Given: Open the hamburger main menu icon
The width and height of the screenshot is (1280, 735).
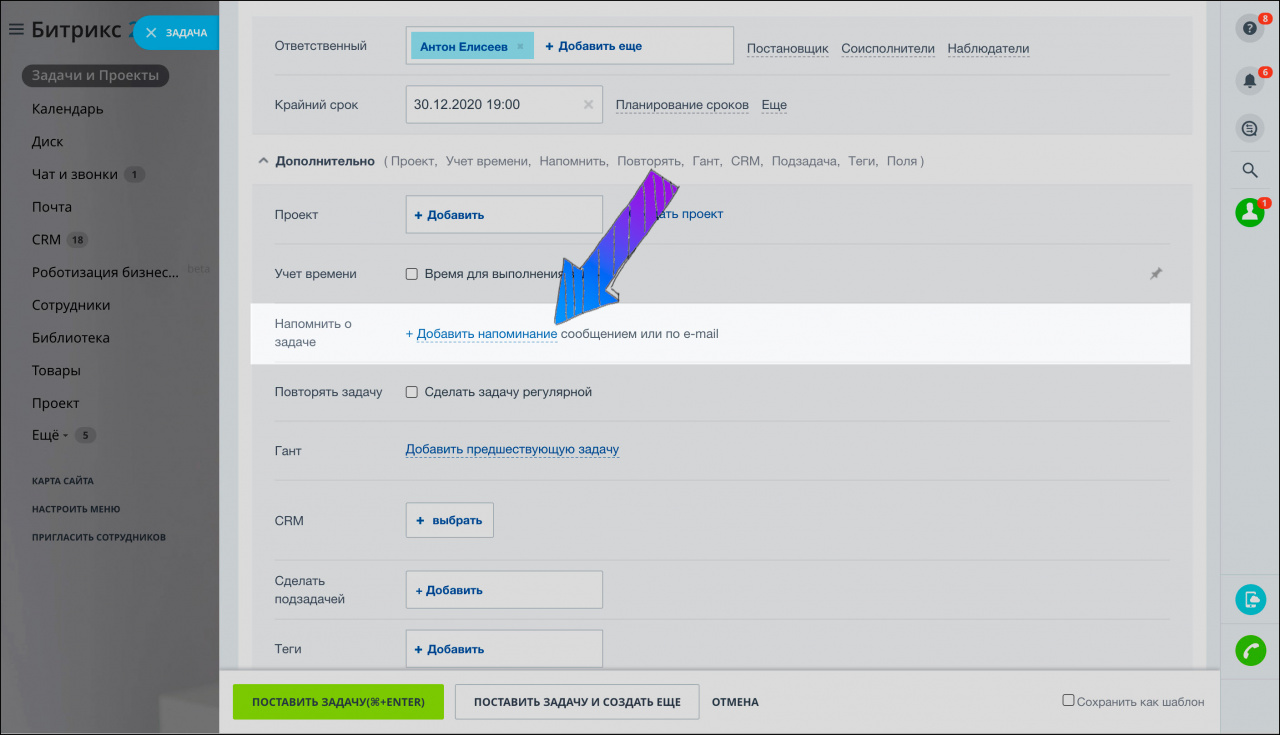Looking at the screenshot, I should [x=16, y=30].
